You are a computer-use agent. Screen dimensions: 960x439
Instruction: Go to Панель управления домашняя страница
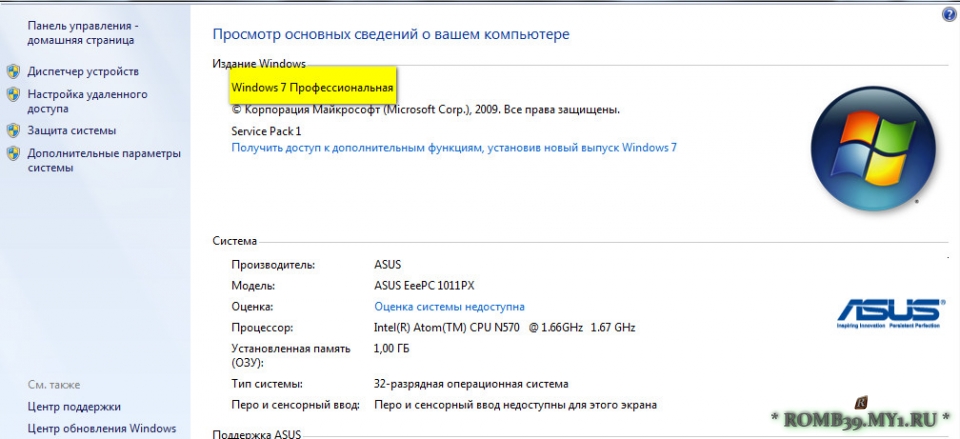pyautogui.click(x=83, y=33)
